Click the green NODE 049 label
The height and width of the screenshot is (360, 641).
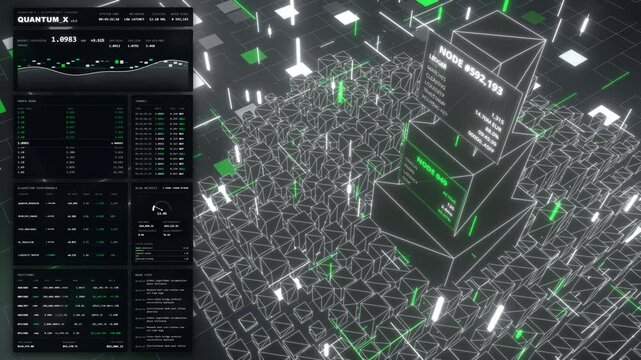(432, 171)
